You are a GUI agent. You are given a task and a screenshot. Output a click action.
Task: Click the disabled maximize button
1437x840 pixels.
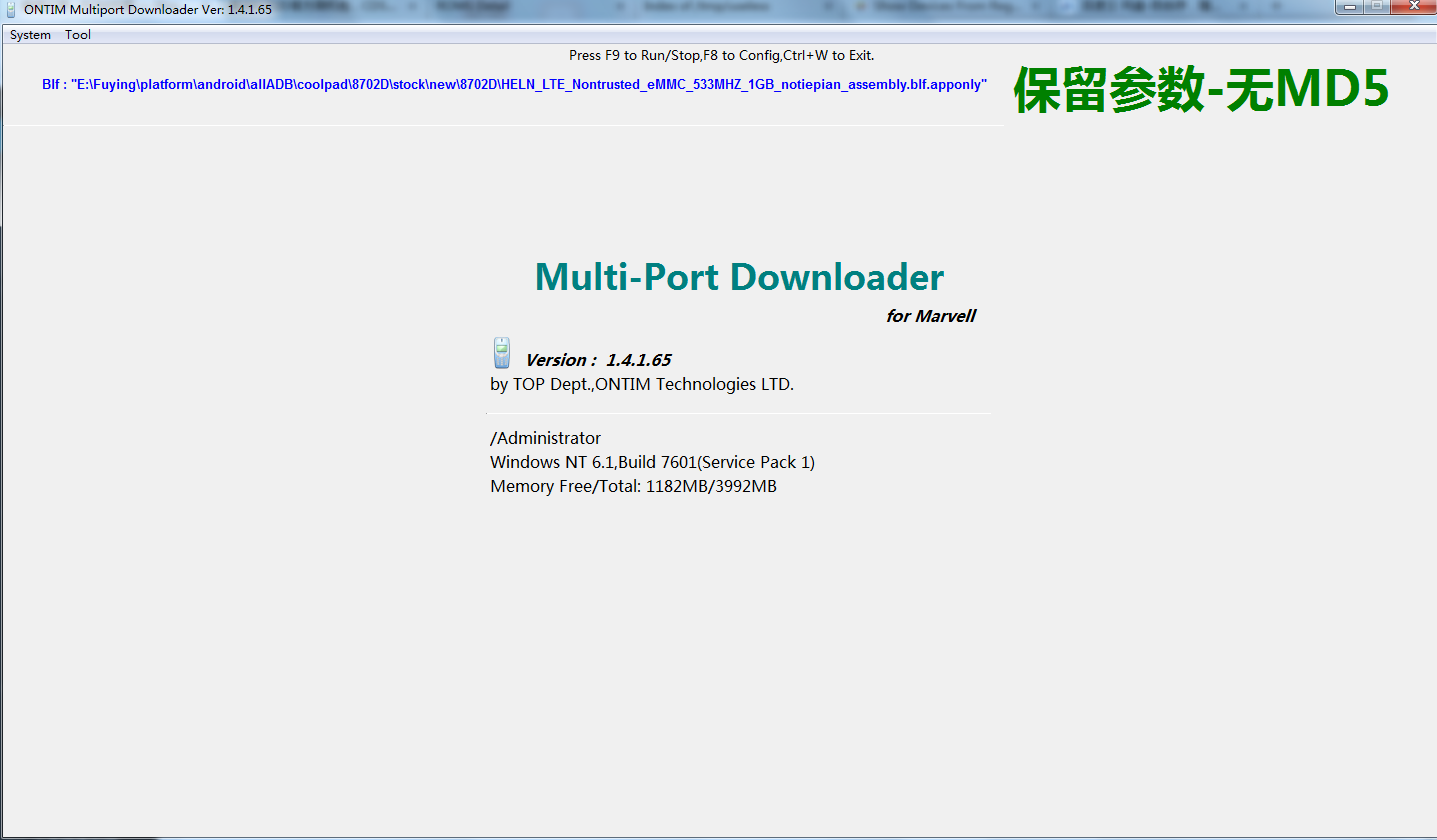[x=1377, y=7]
